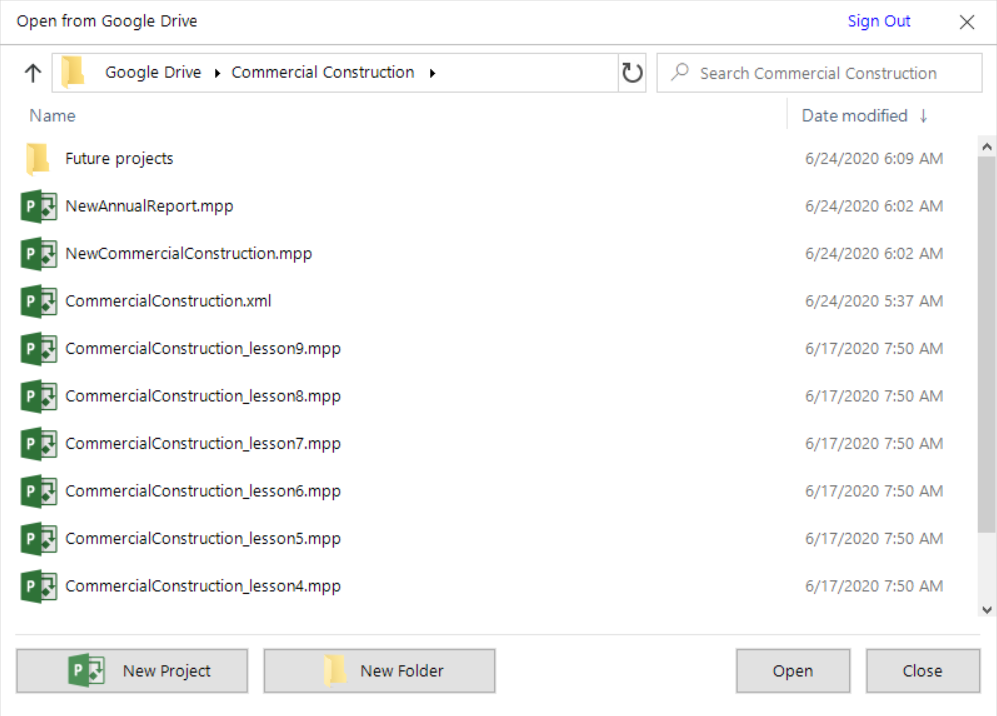Click date modified of lesson7.mpp

click(874, 443)
